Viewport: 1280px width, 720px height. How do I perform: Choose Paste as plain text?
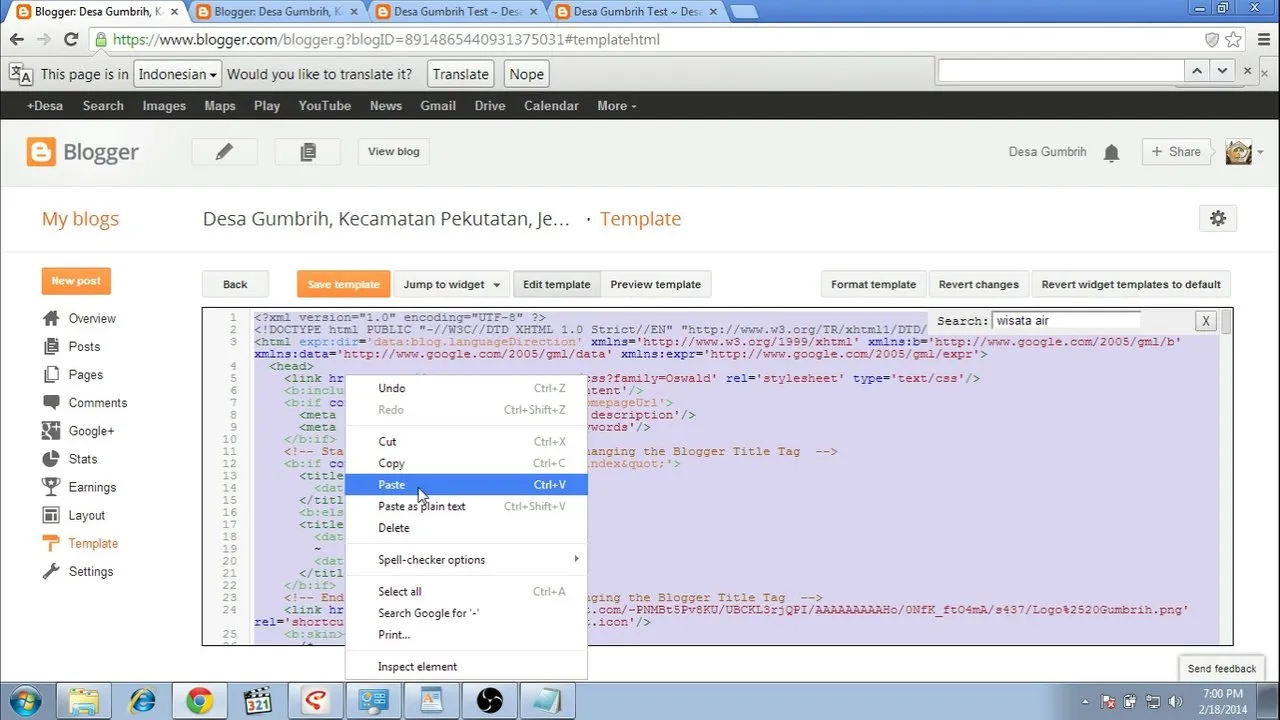(x=466, y=506)
